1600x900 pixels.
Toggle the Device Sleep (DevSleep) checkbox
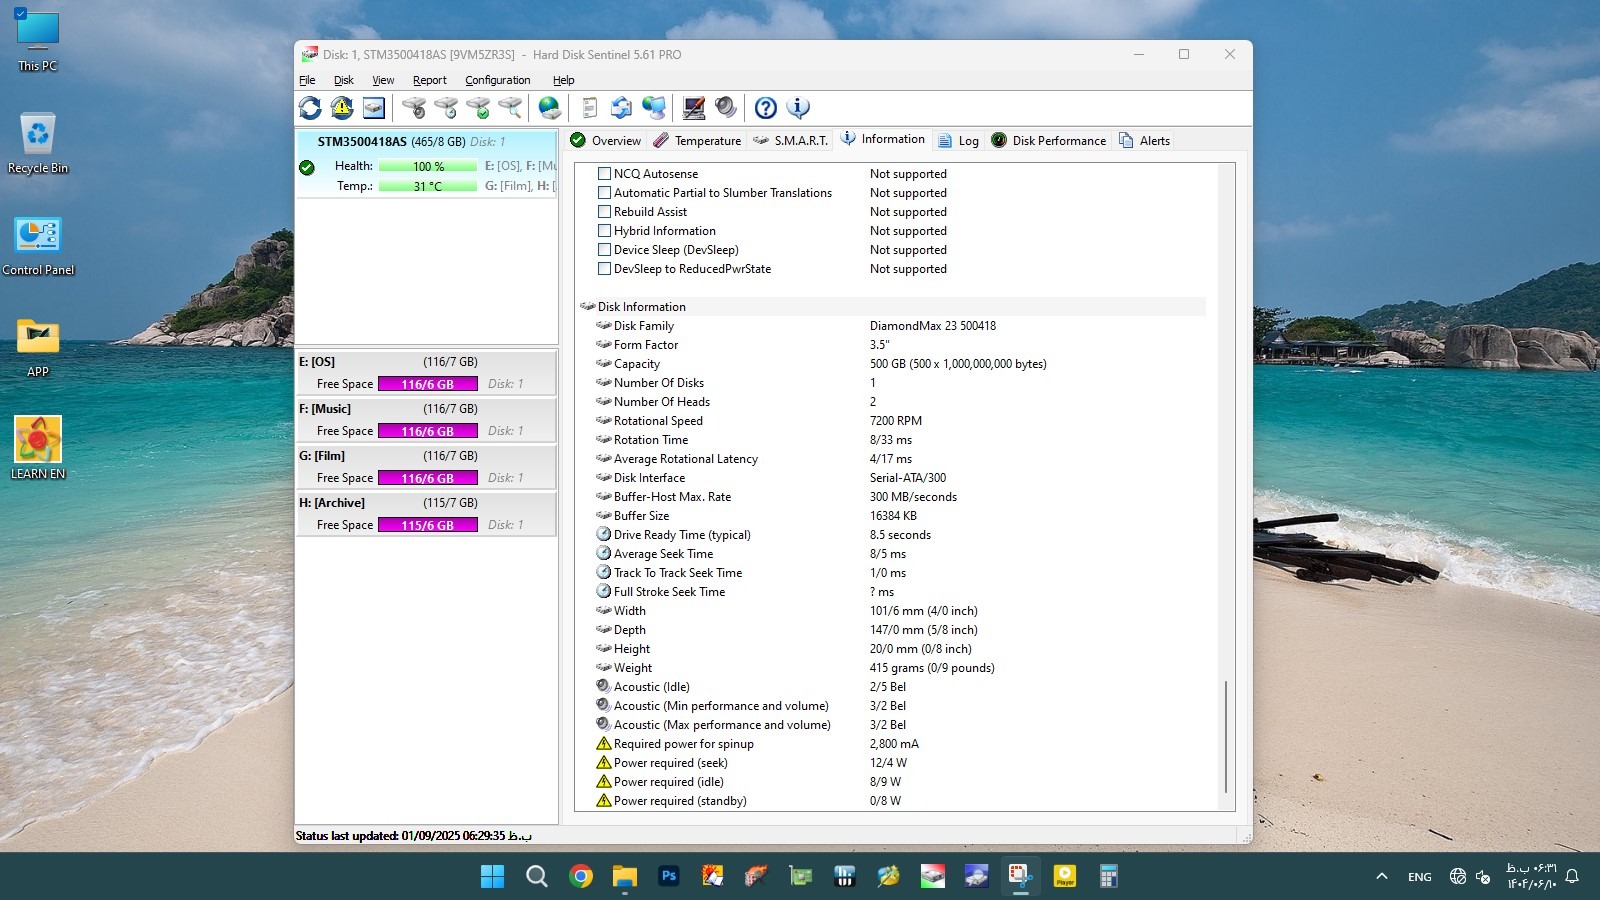pyautogui.click(x=604, y=250)
